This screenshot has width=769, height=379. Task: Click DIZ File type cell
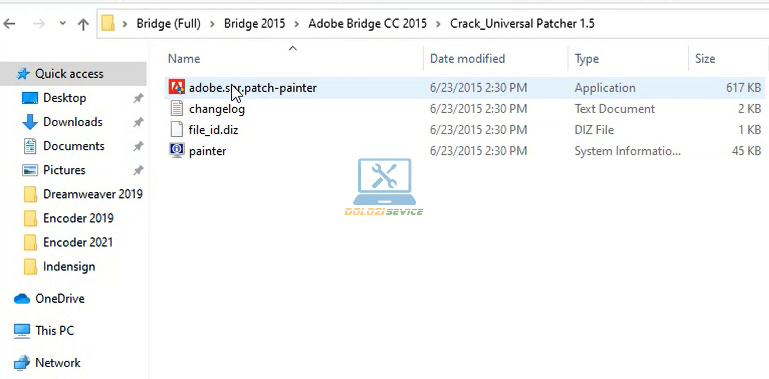pos(594,130)
